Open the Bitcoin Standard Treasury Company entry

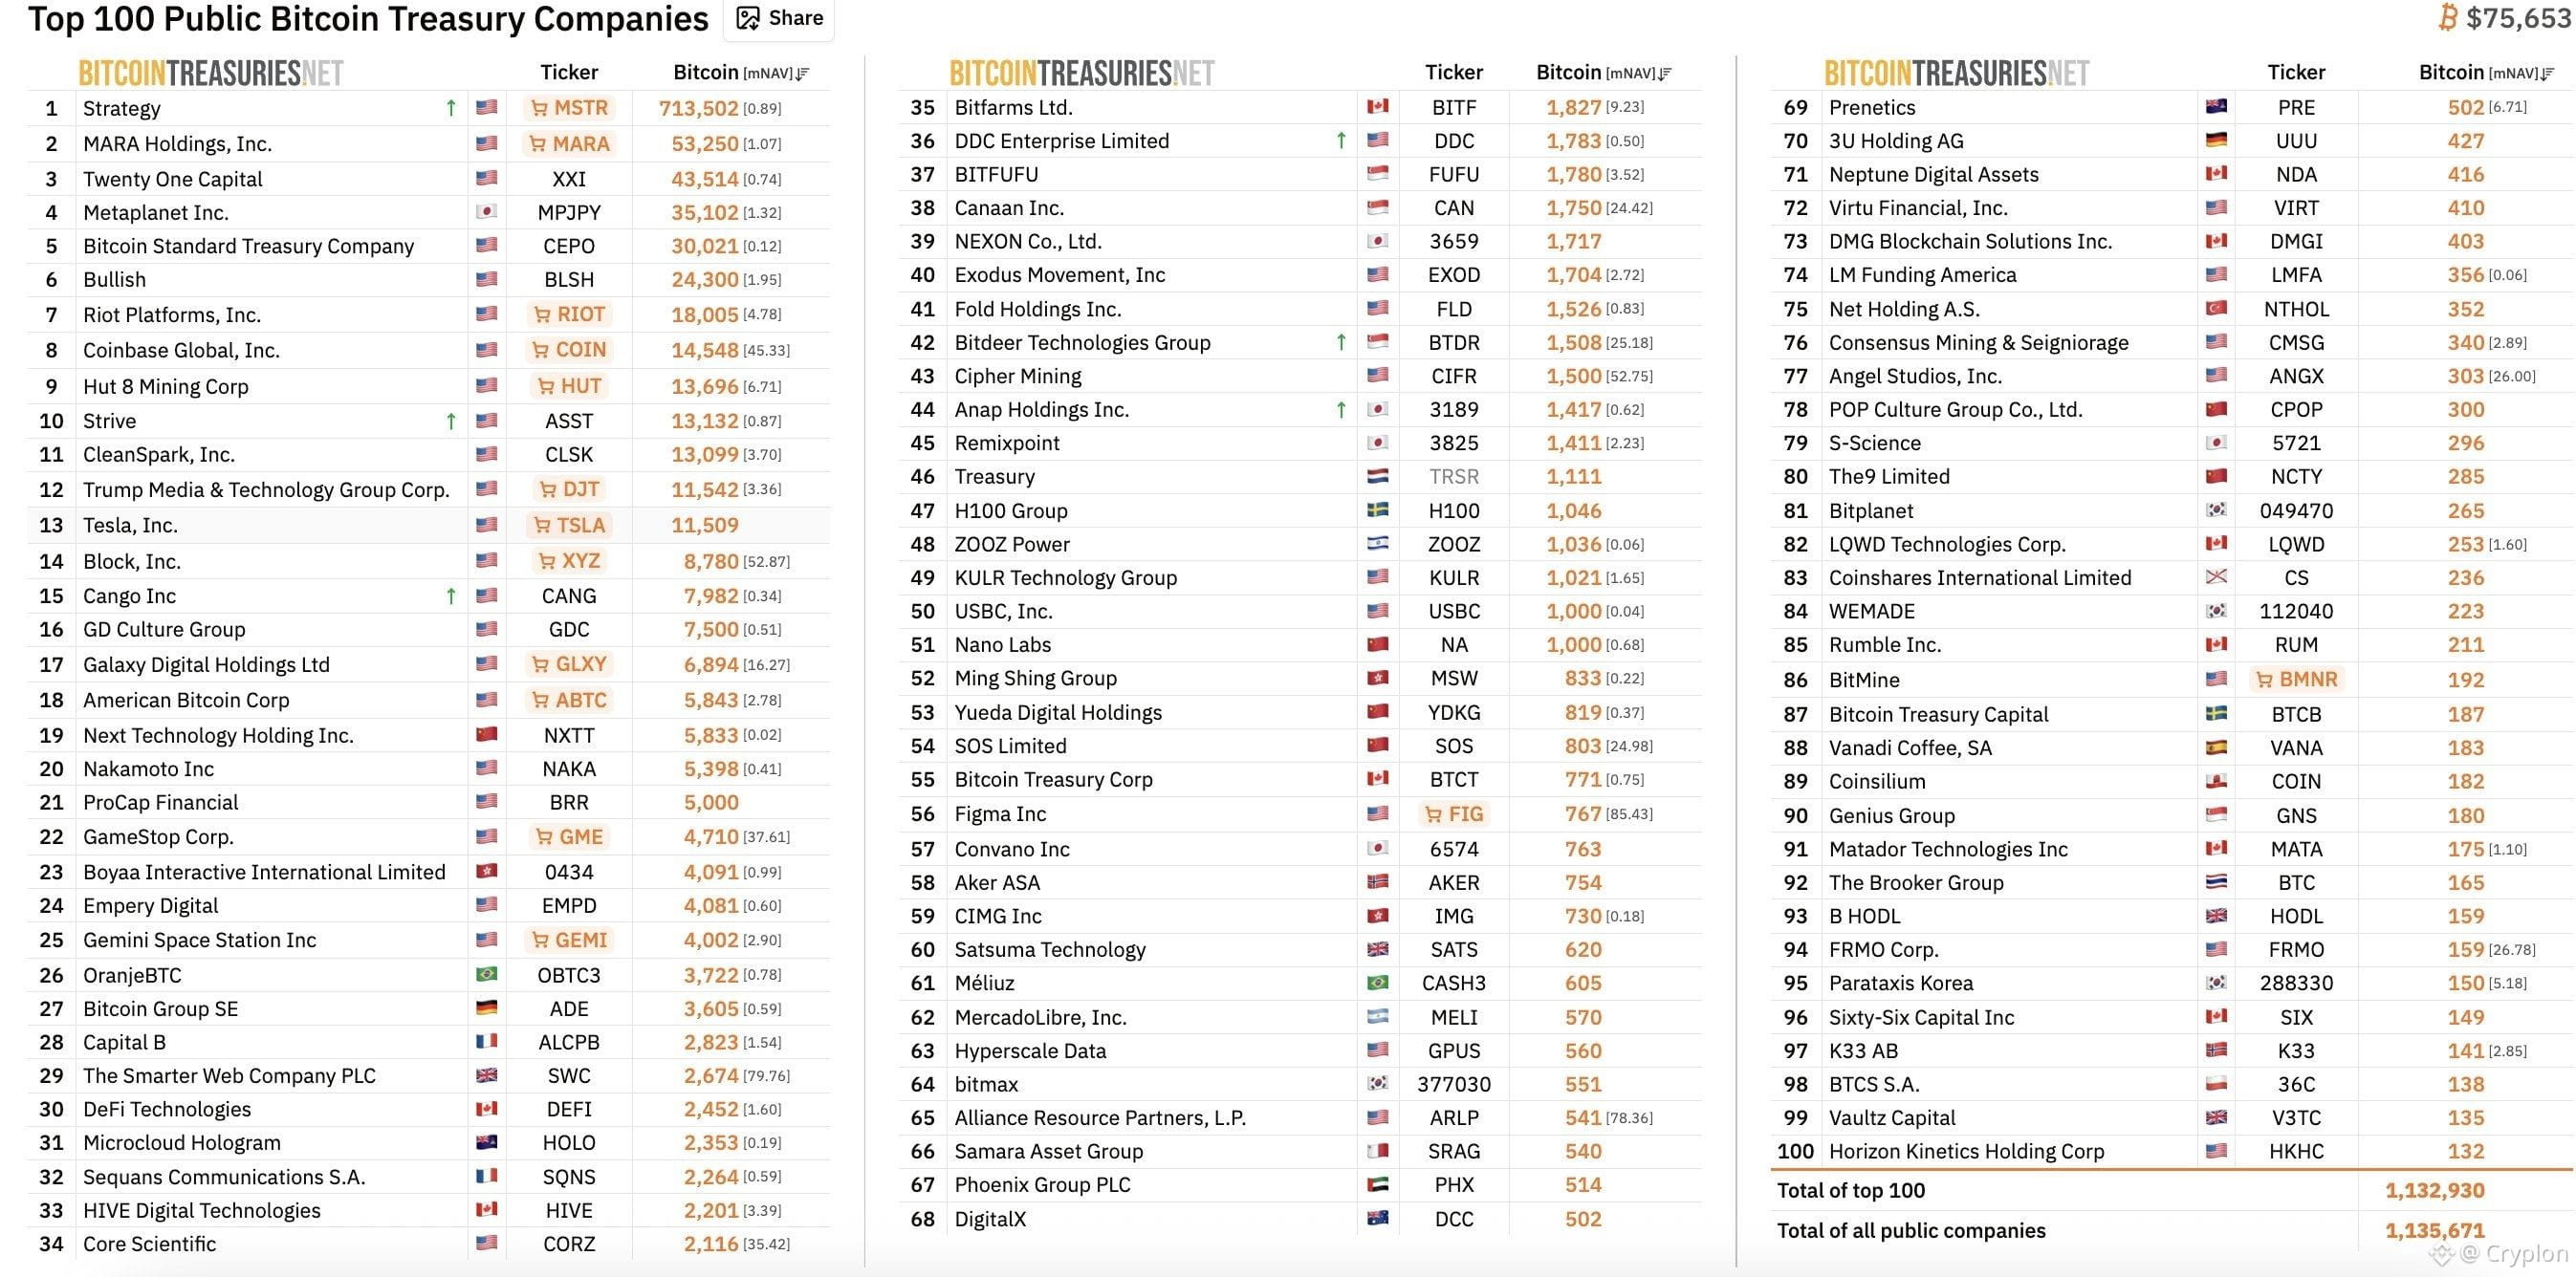click(x=248, y=246)
